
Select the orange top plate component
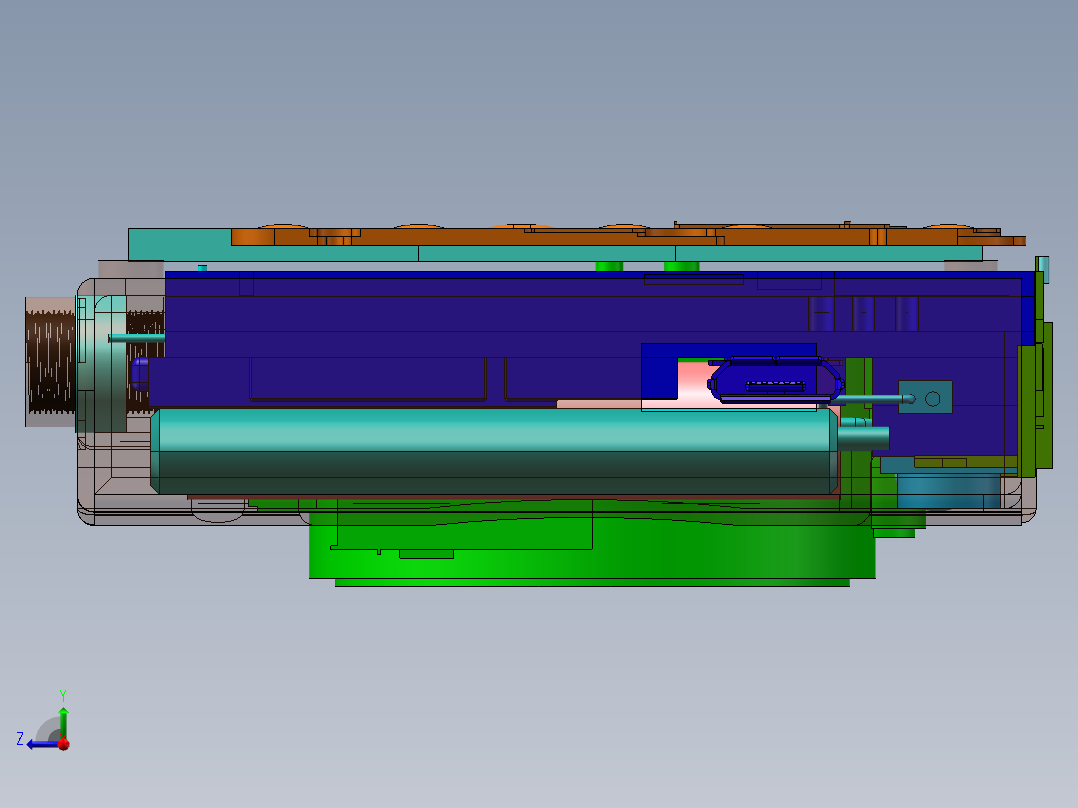pos(628,235)
